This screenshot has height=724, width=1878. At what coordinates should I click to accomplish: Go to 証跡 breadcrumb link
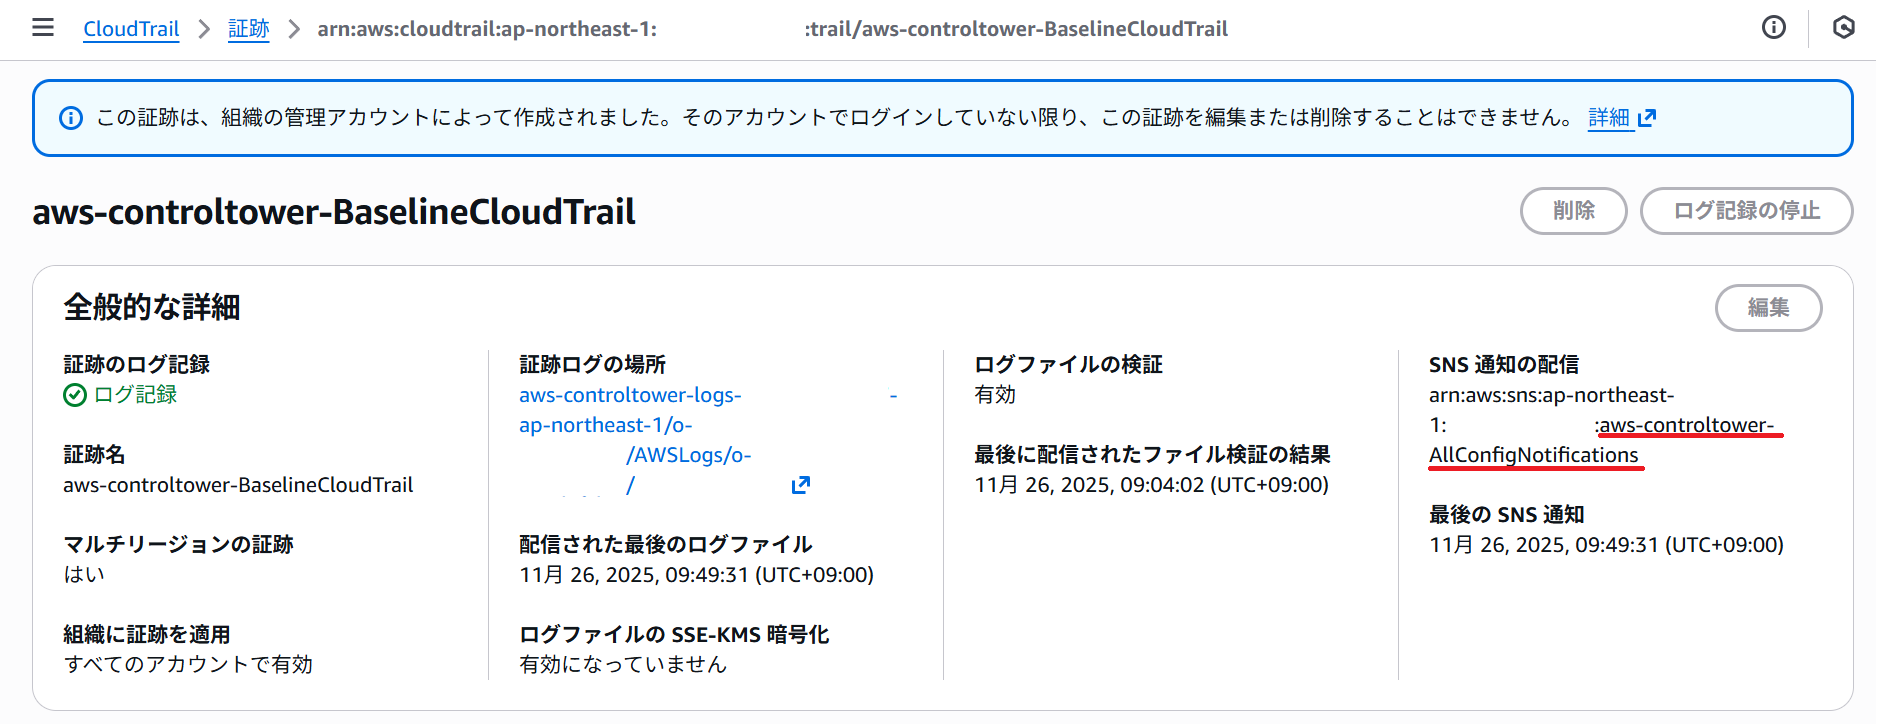tap(248, 29)
